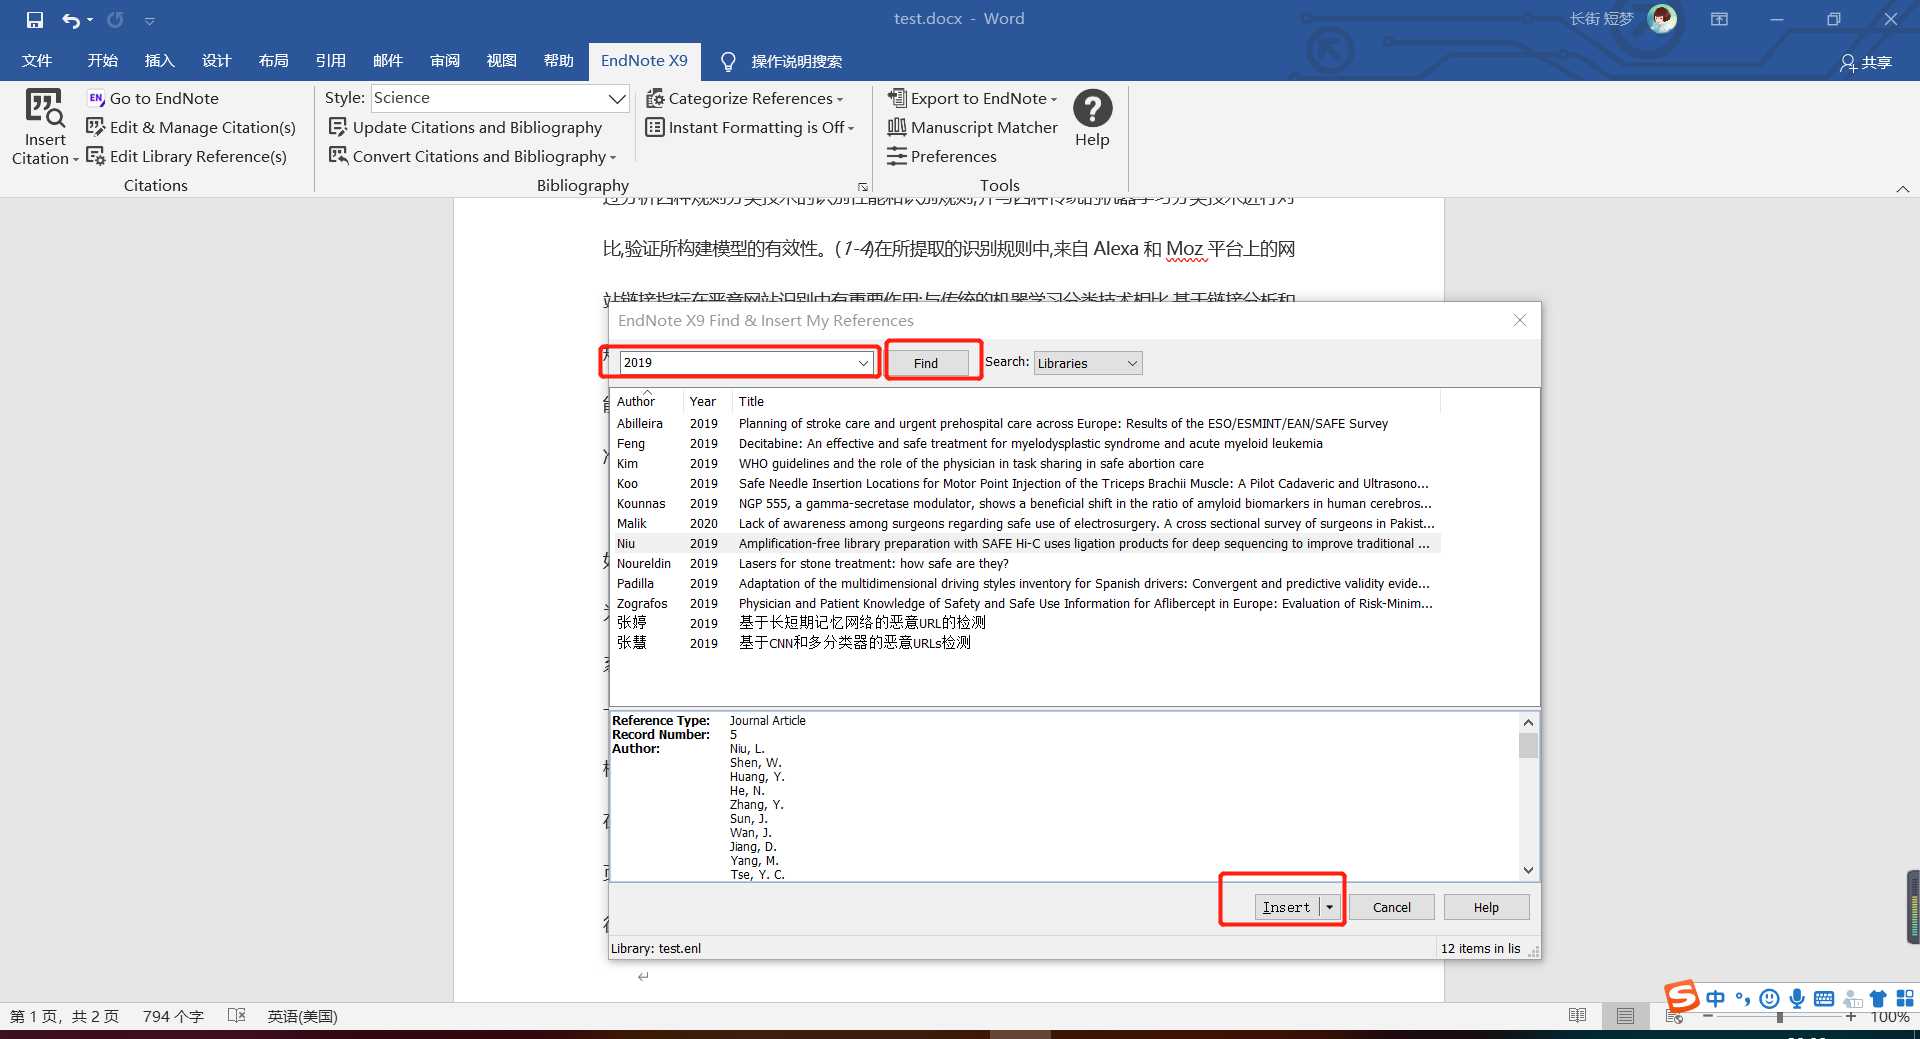Click the zoom slider handle
This screenshot has height=1039, width=1920.
coord(1779,1017)
